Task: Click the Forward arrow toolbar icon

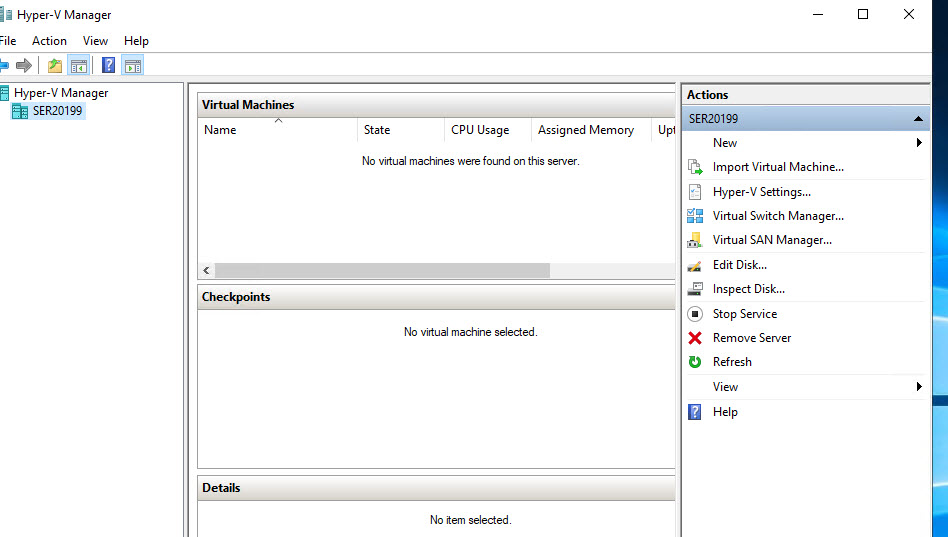Action: (x=24, y=66)
